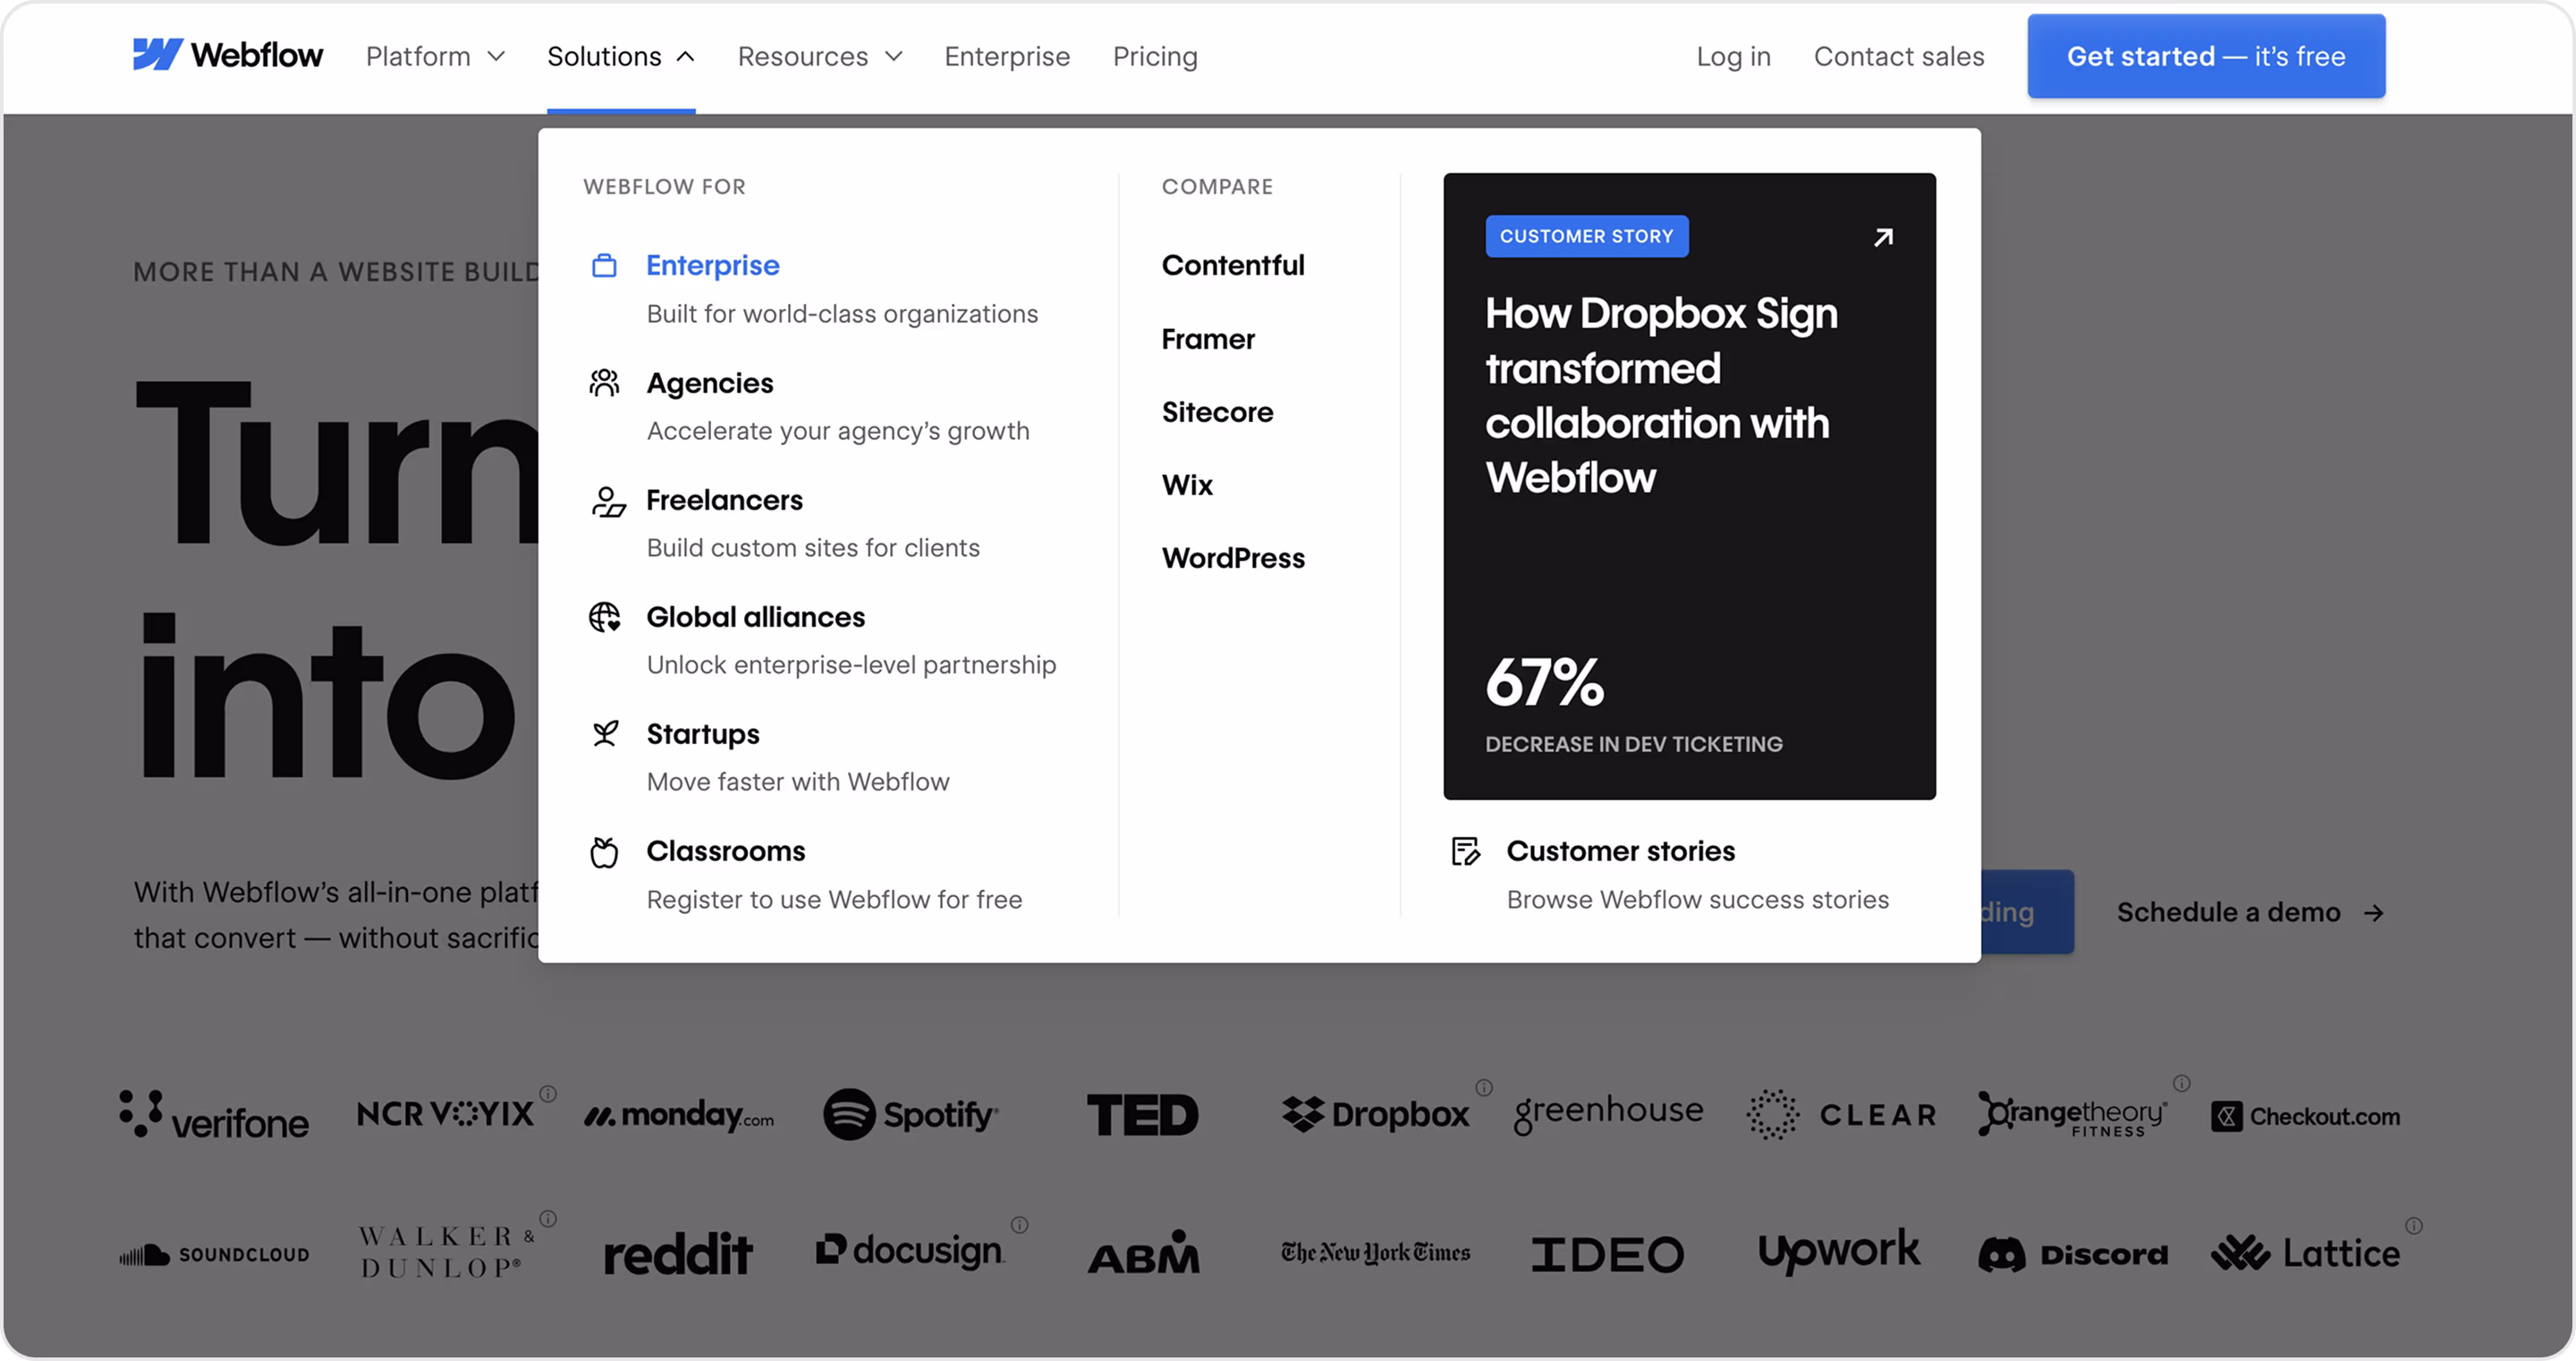2576x1361 pixels.
Task: Click the Agencies people icon
Action: point(604,383)
